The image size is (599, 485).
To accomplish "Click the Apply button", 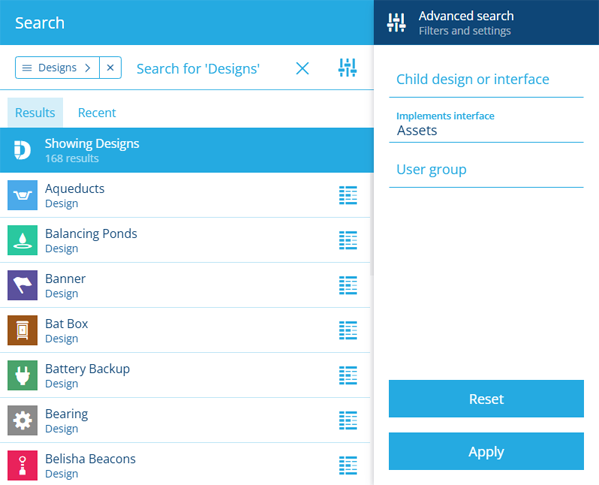I will 486,451.
